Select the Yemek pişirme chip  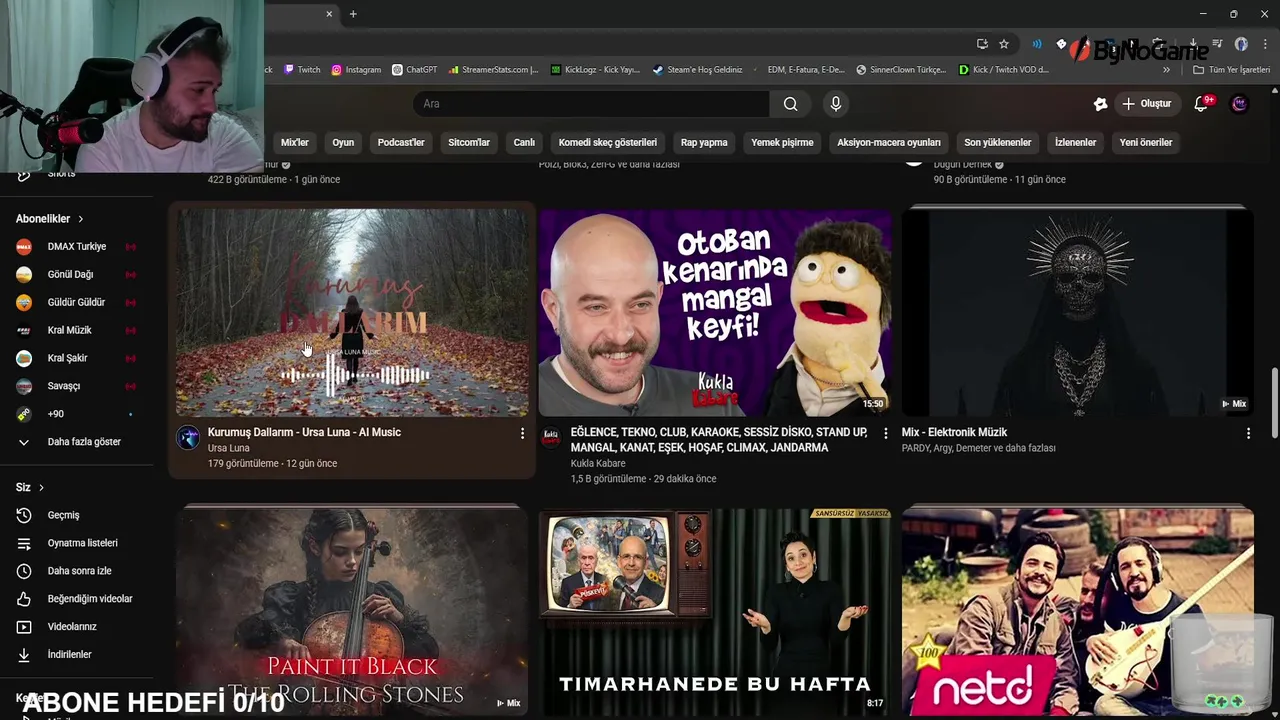point(782,143)
